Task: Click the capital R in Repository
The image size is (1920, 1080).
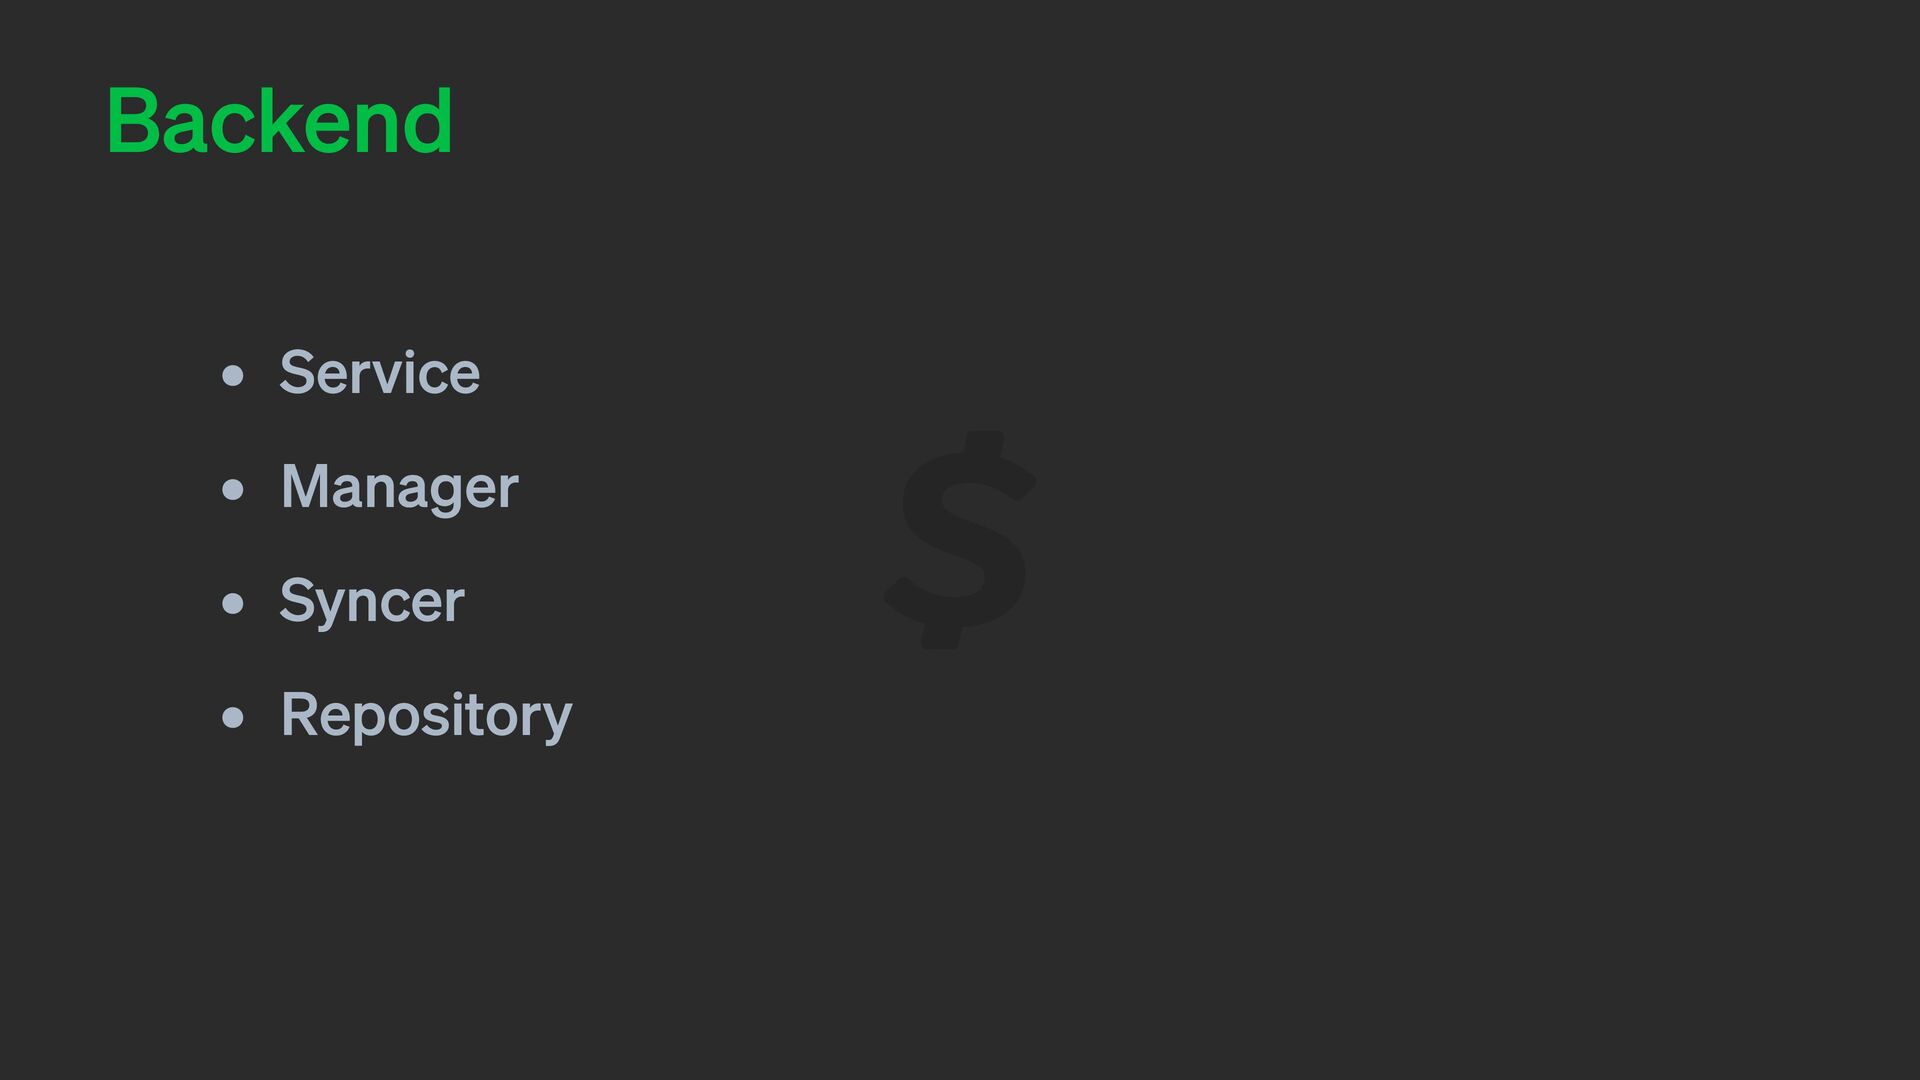Action: click(x=300, y=714)
